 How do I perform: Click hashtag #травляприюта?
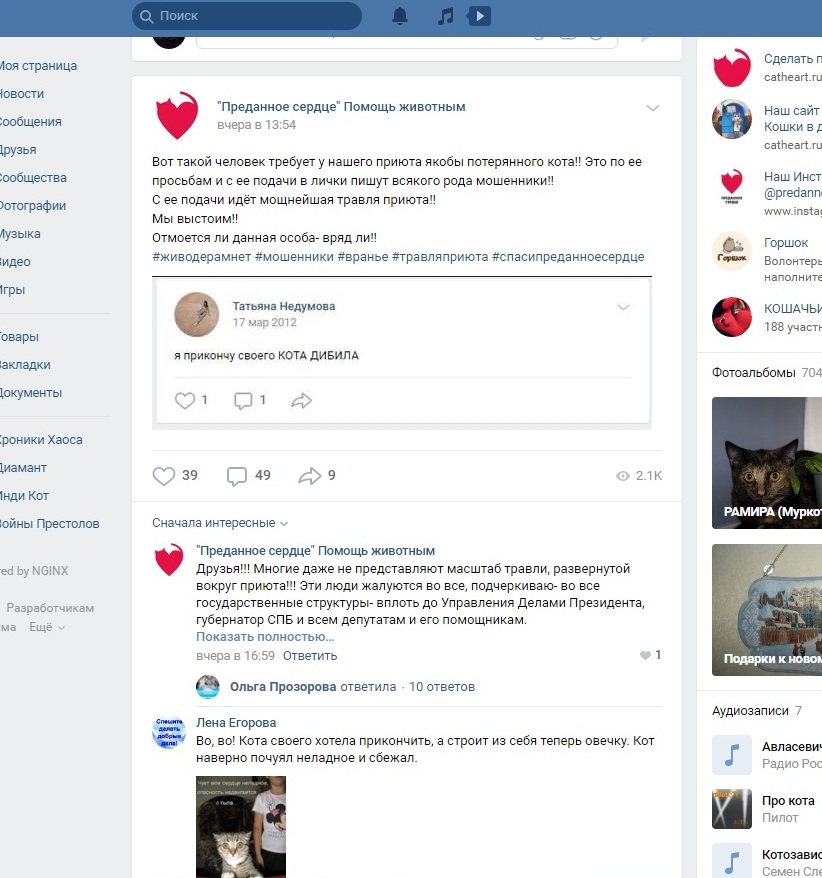440,257
